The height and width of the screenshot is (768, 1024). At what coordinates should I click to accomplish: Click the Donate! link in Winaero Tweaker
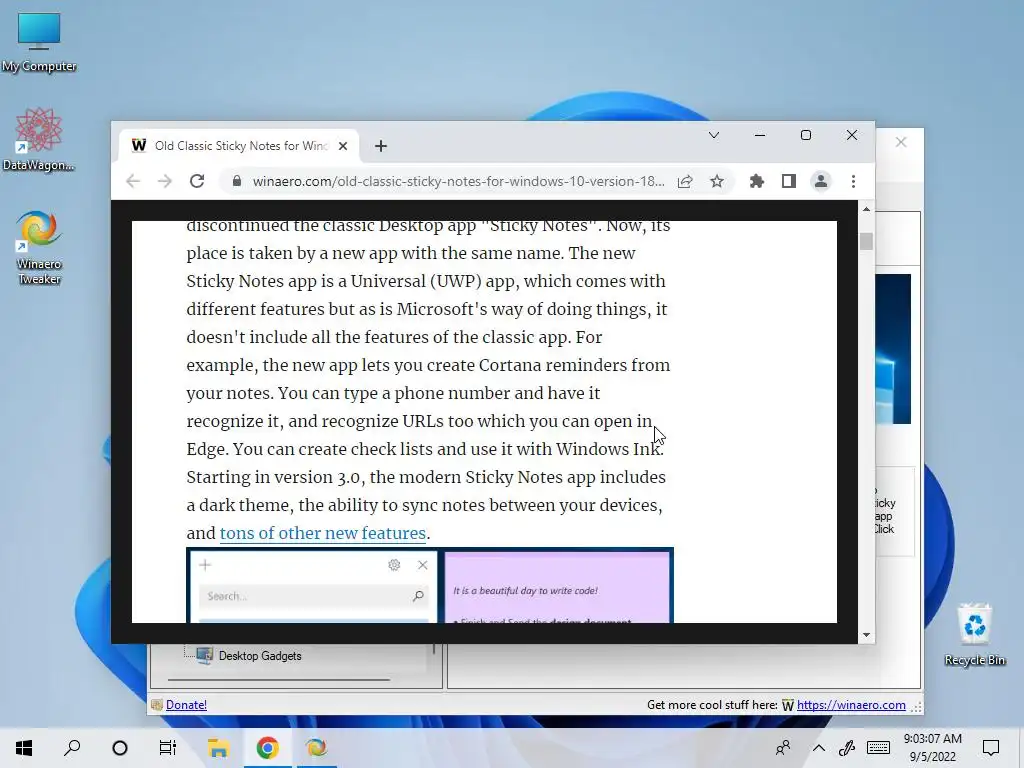click(x=186, y=705)
